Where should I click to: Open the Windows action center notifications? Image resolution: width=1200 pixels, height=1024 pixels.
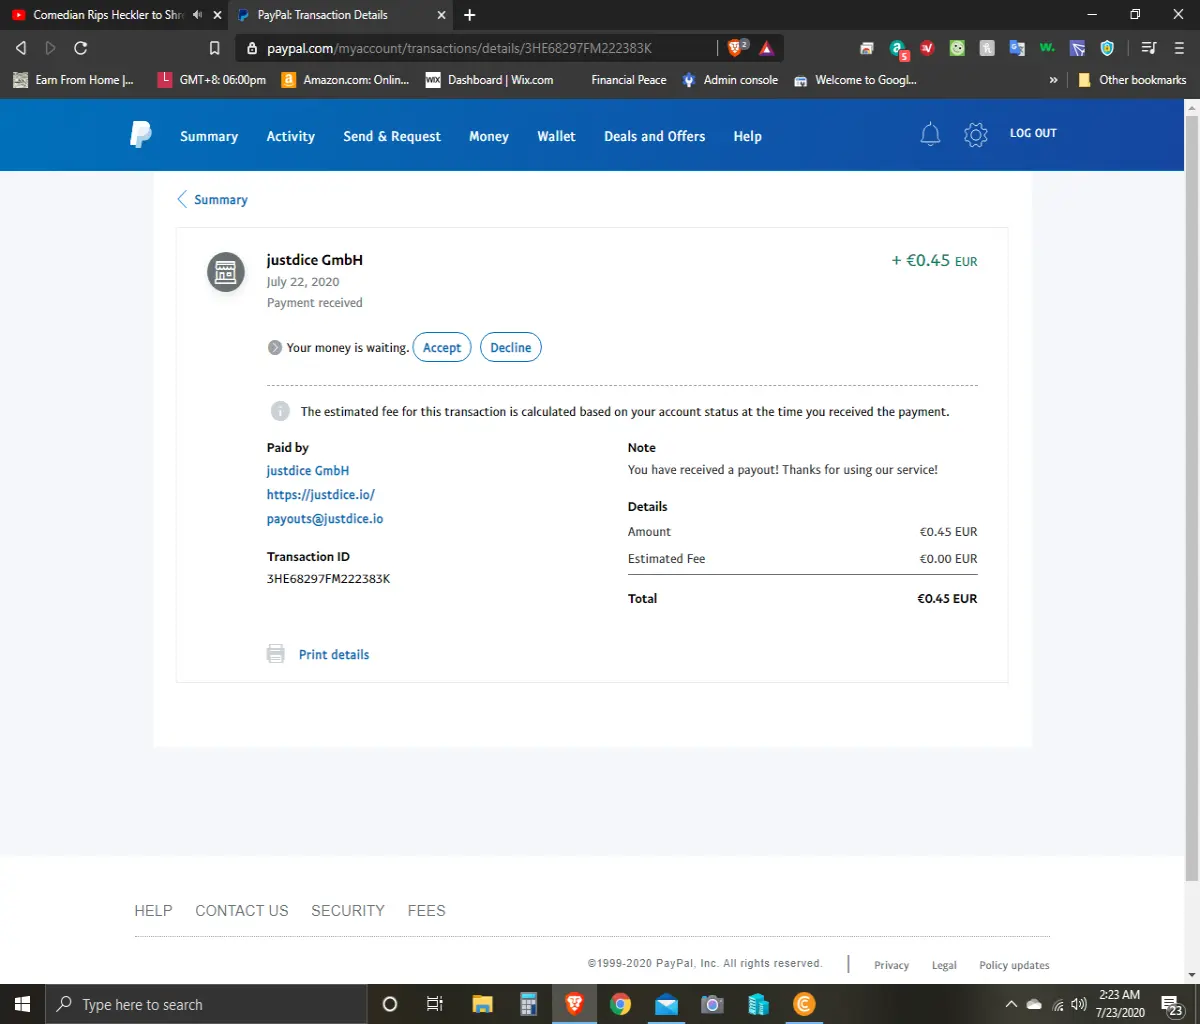click(x=1172, y=1004)
